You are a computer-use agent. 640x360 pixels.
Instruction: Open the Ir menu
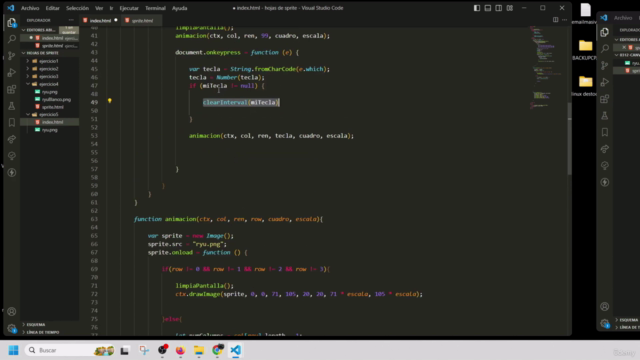pos(111,8)
